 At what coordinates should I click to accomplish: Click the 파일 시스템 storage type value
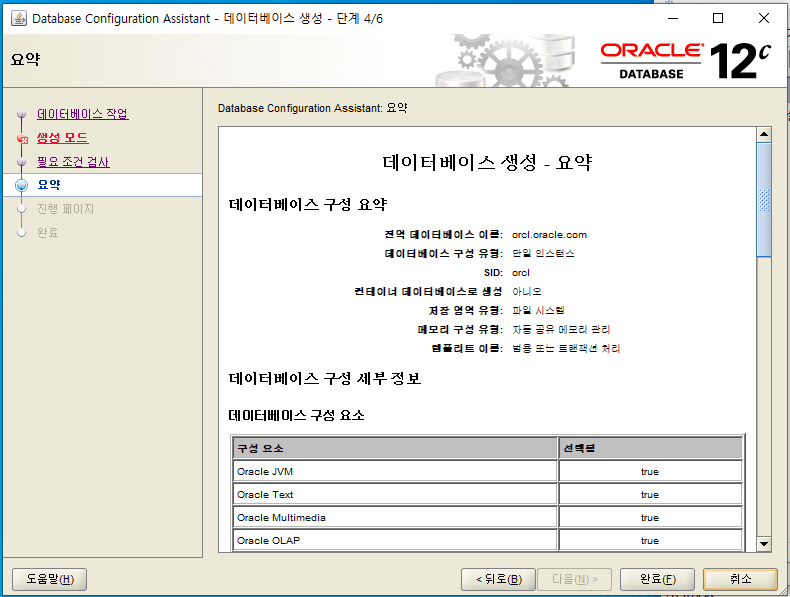tap(538, 310)
